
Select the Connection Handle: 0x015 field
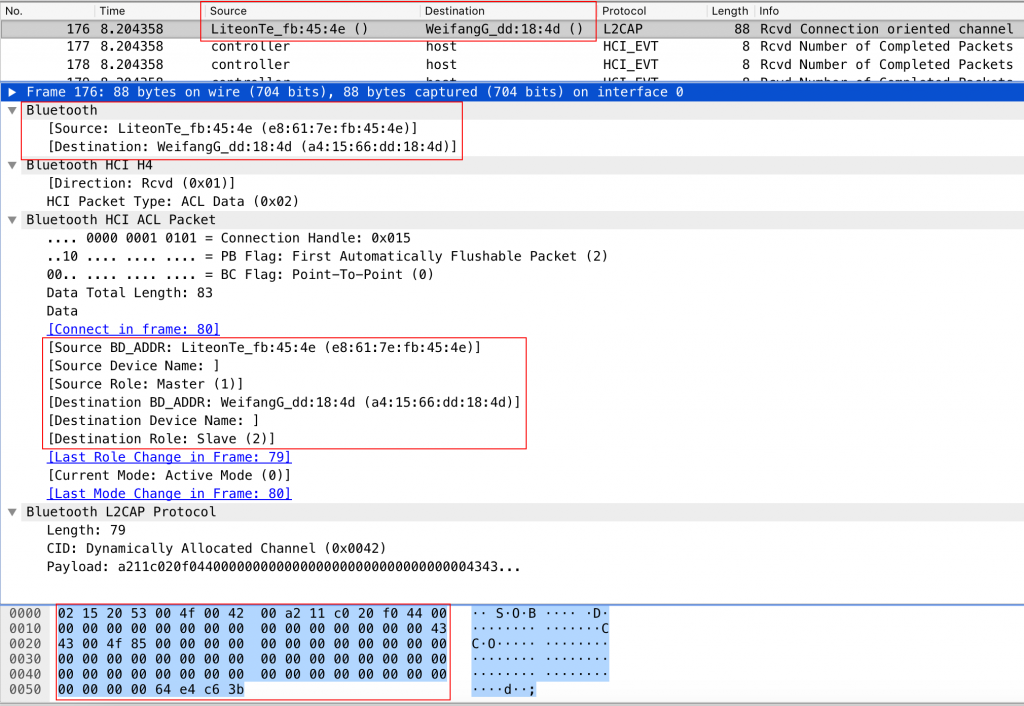(x=228, y=238)
